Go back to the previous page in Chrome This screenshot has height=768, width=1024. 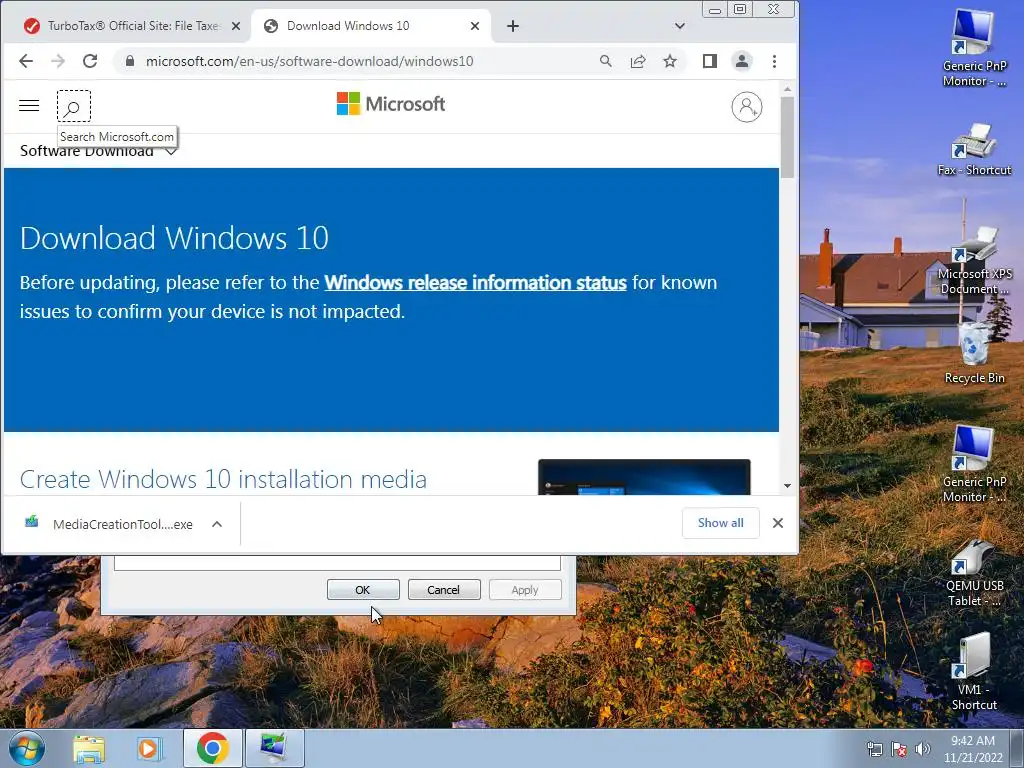point(26,61)
